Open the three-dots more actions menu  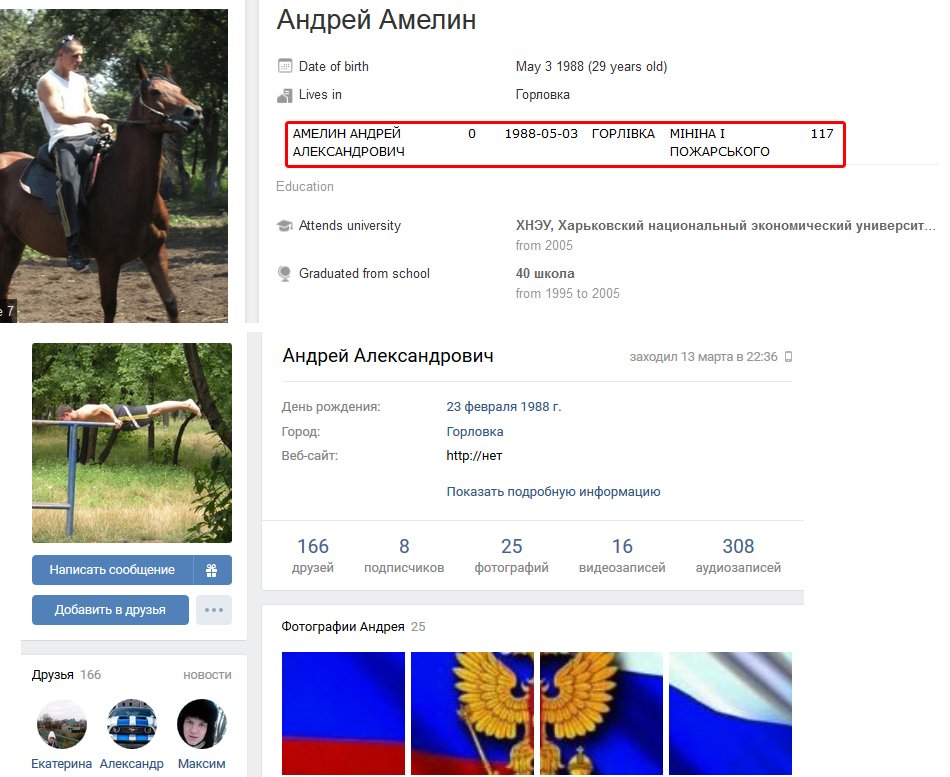213,610
